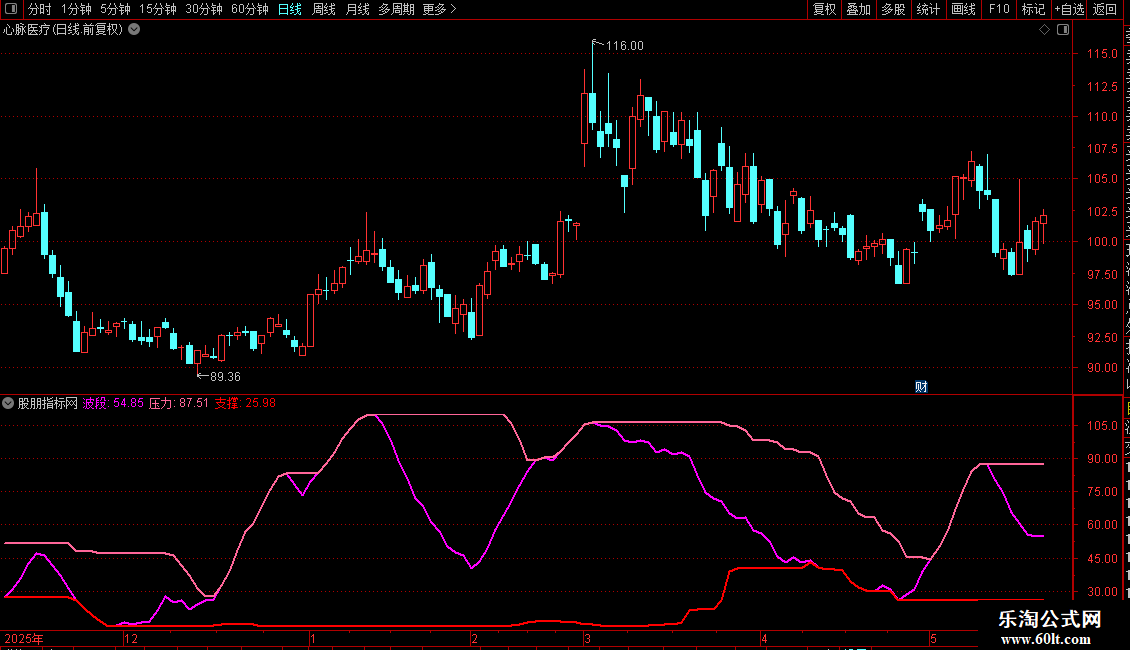1130x650 pixels.
Task: Click the 支撑: 25.98 value label
Action: 245,404
